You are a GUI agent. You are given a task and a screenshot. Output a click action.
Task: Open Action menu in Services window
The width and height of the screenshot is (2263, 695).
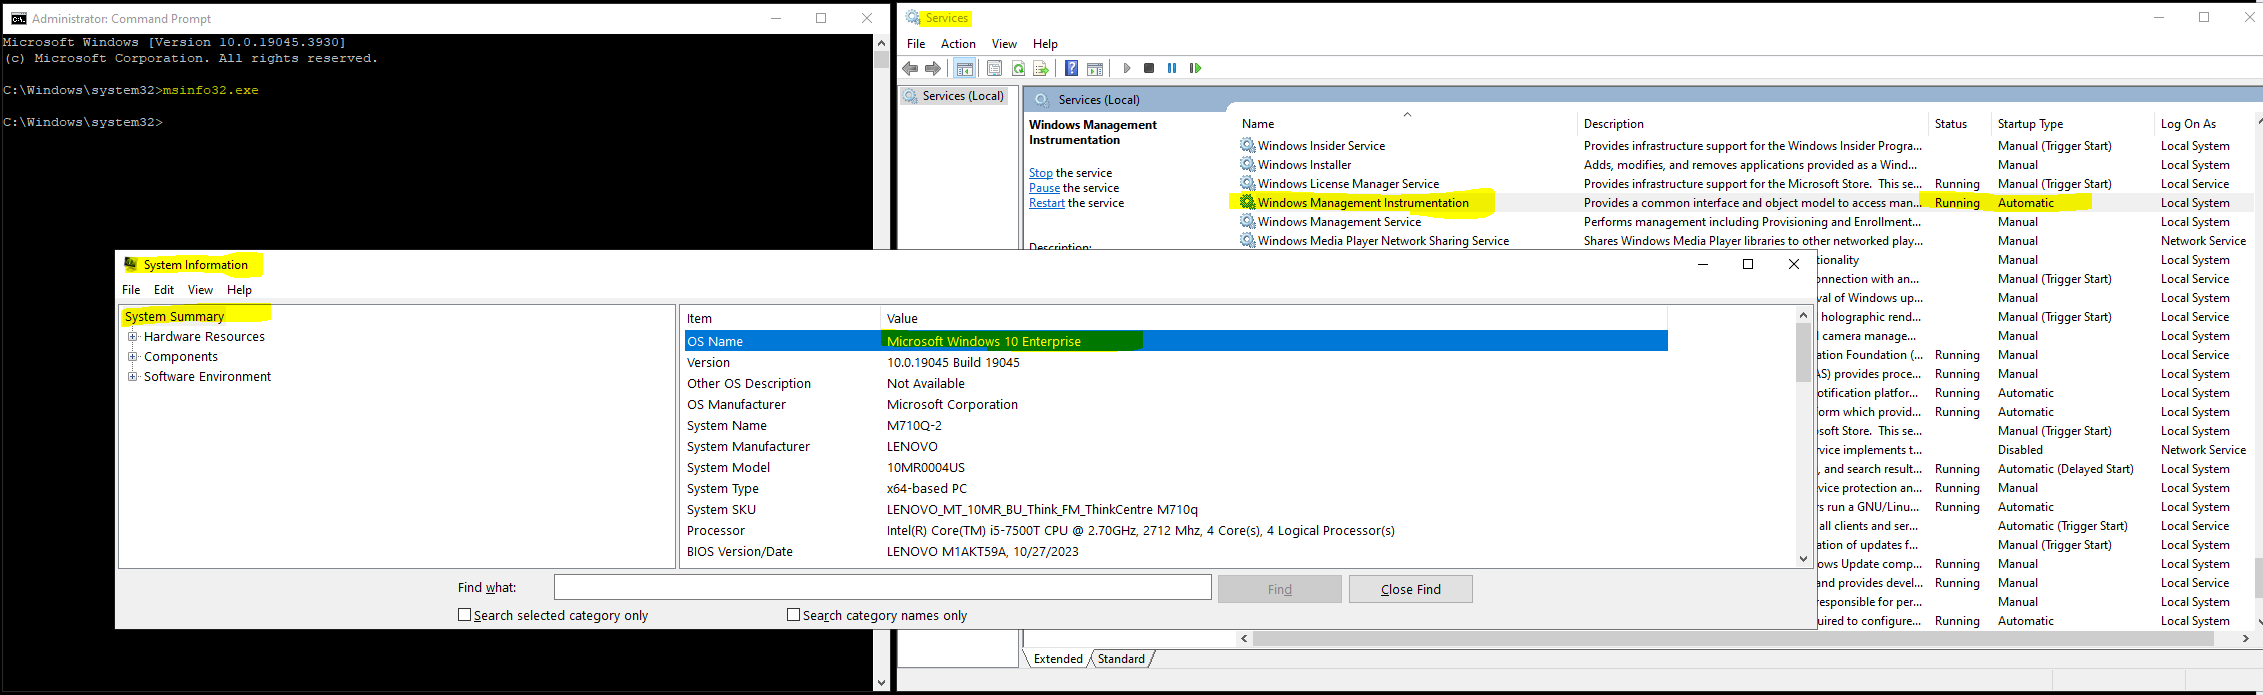(x=958, y=44)
